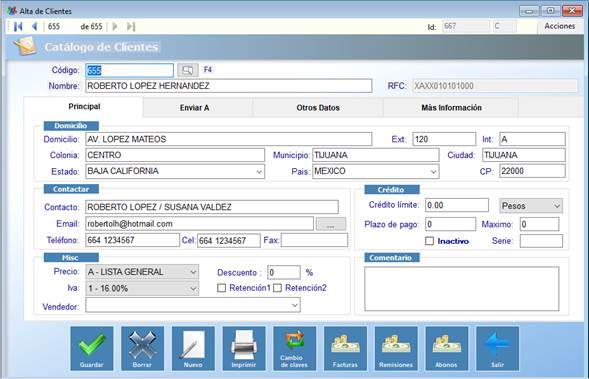Click the Guardar save button
The height and width of the screenshot is (379, 589).
coord(92,348)
